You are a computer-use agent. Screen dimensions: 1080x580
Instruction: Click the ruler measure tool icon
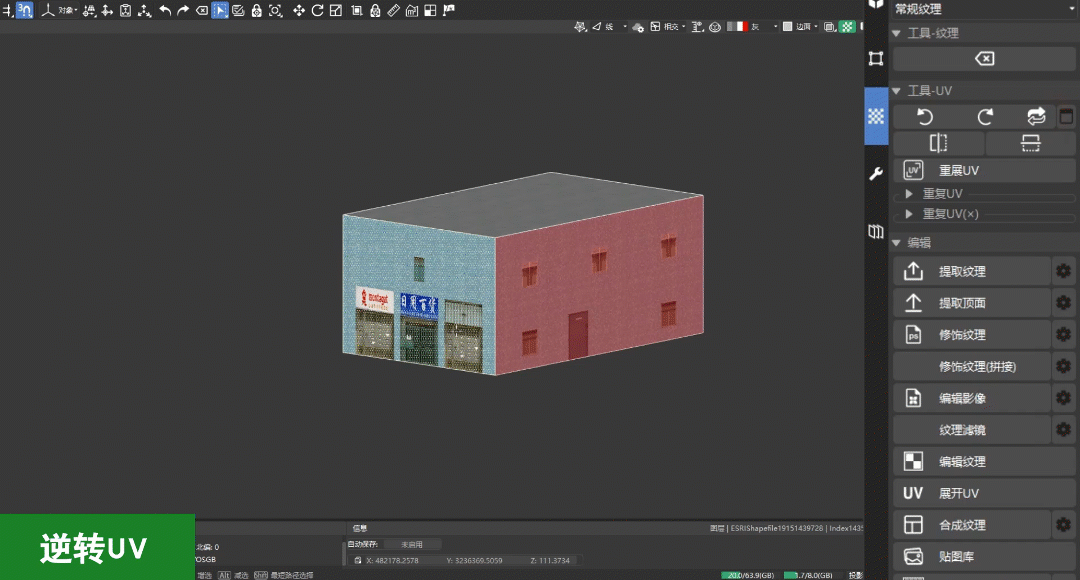[393, 10]
